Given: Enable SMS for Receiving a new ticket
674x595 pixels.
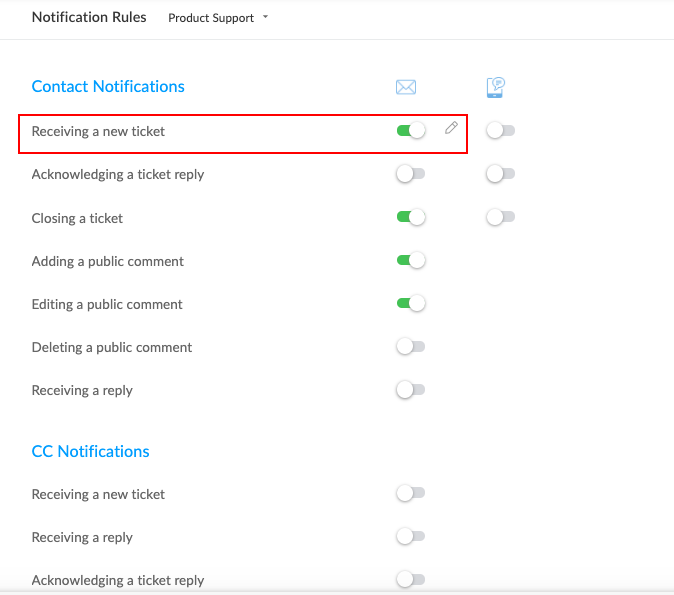Looking at the screenshot, I should click(500, 131).
